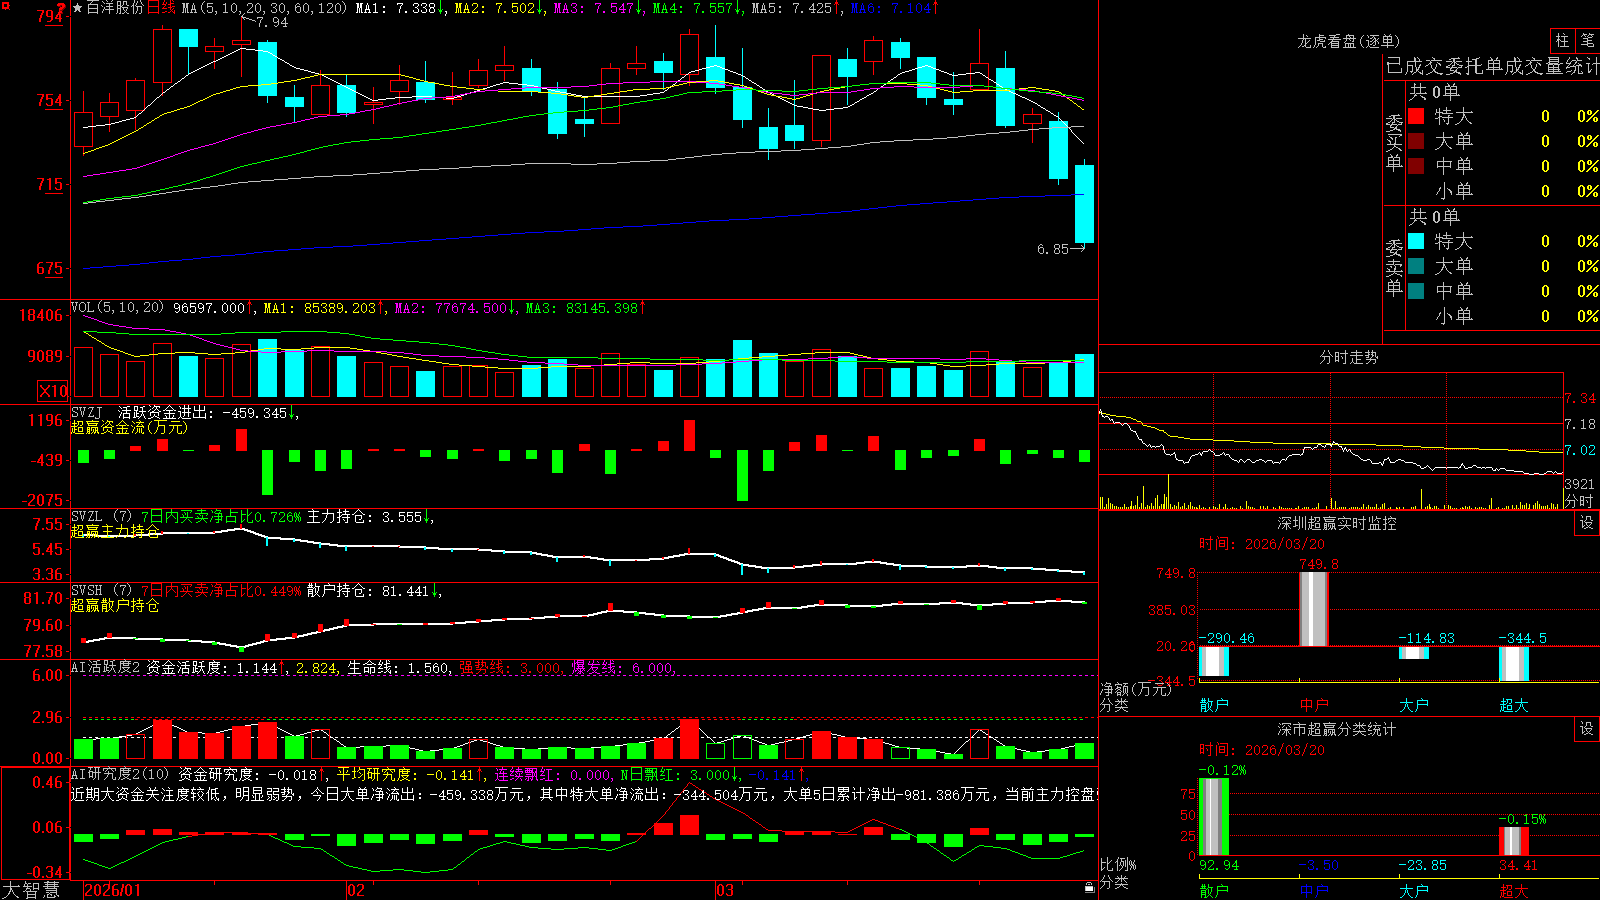Click the SVZL indicator name
Screen dimensions: 1600x900
point(87,517)
